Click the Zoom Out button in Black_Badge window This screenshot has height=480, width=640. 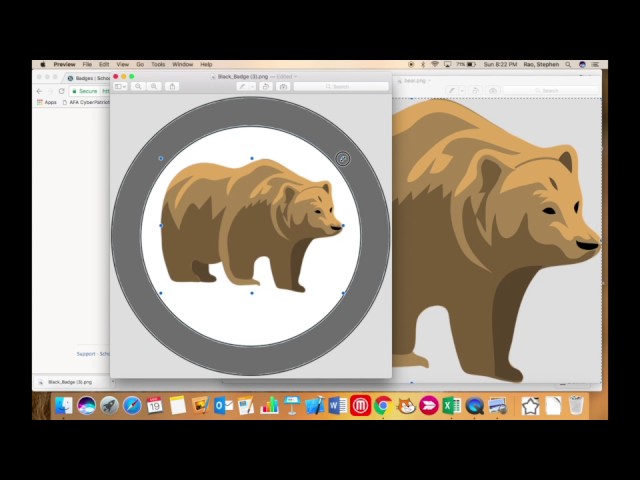[x=138, y=87]
